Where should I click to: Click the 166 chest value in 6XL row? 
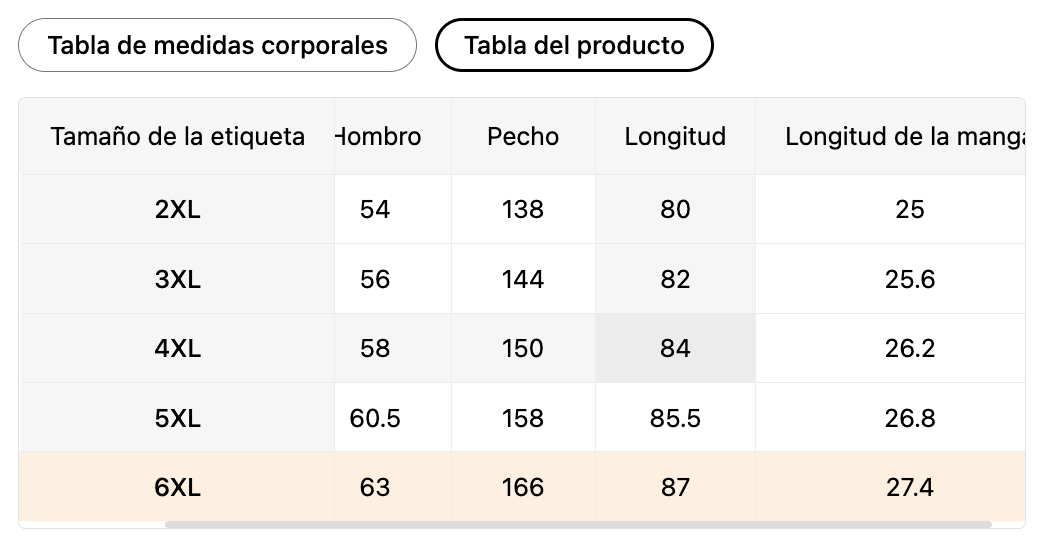coord(523,487)
